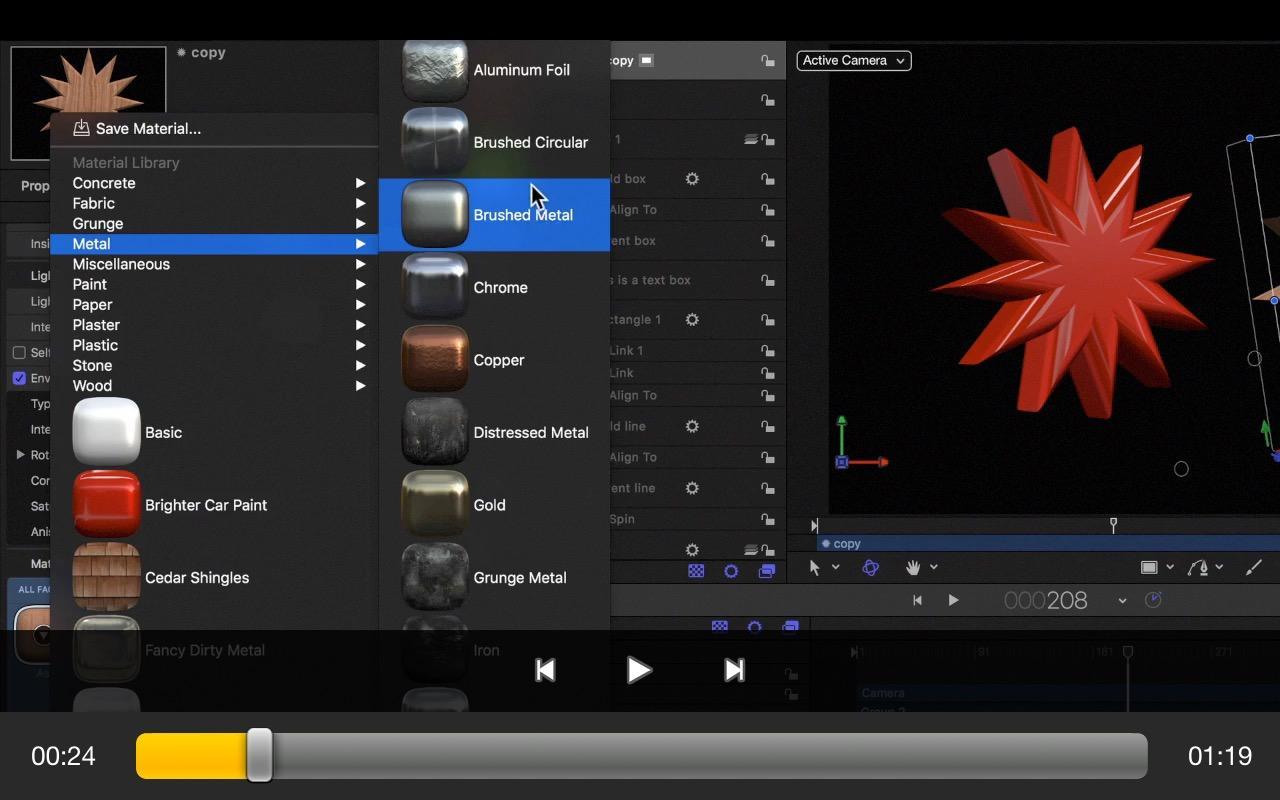
Task: Play the tutorial video
Action: coord(639,670)
